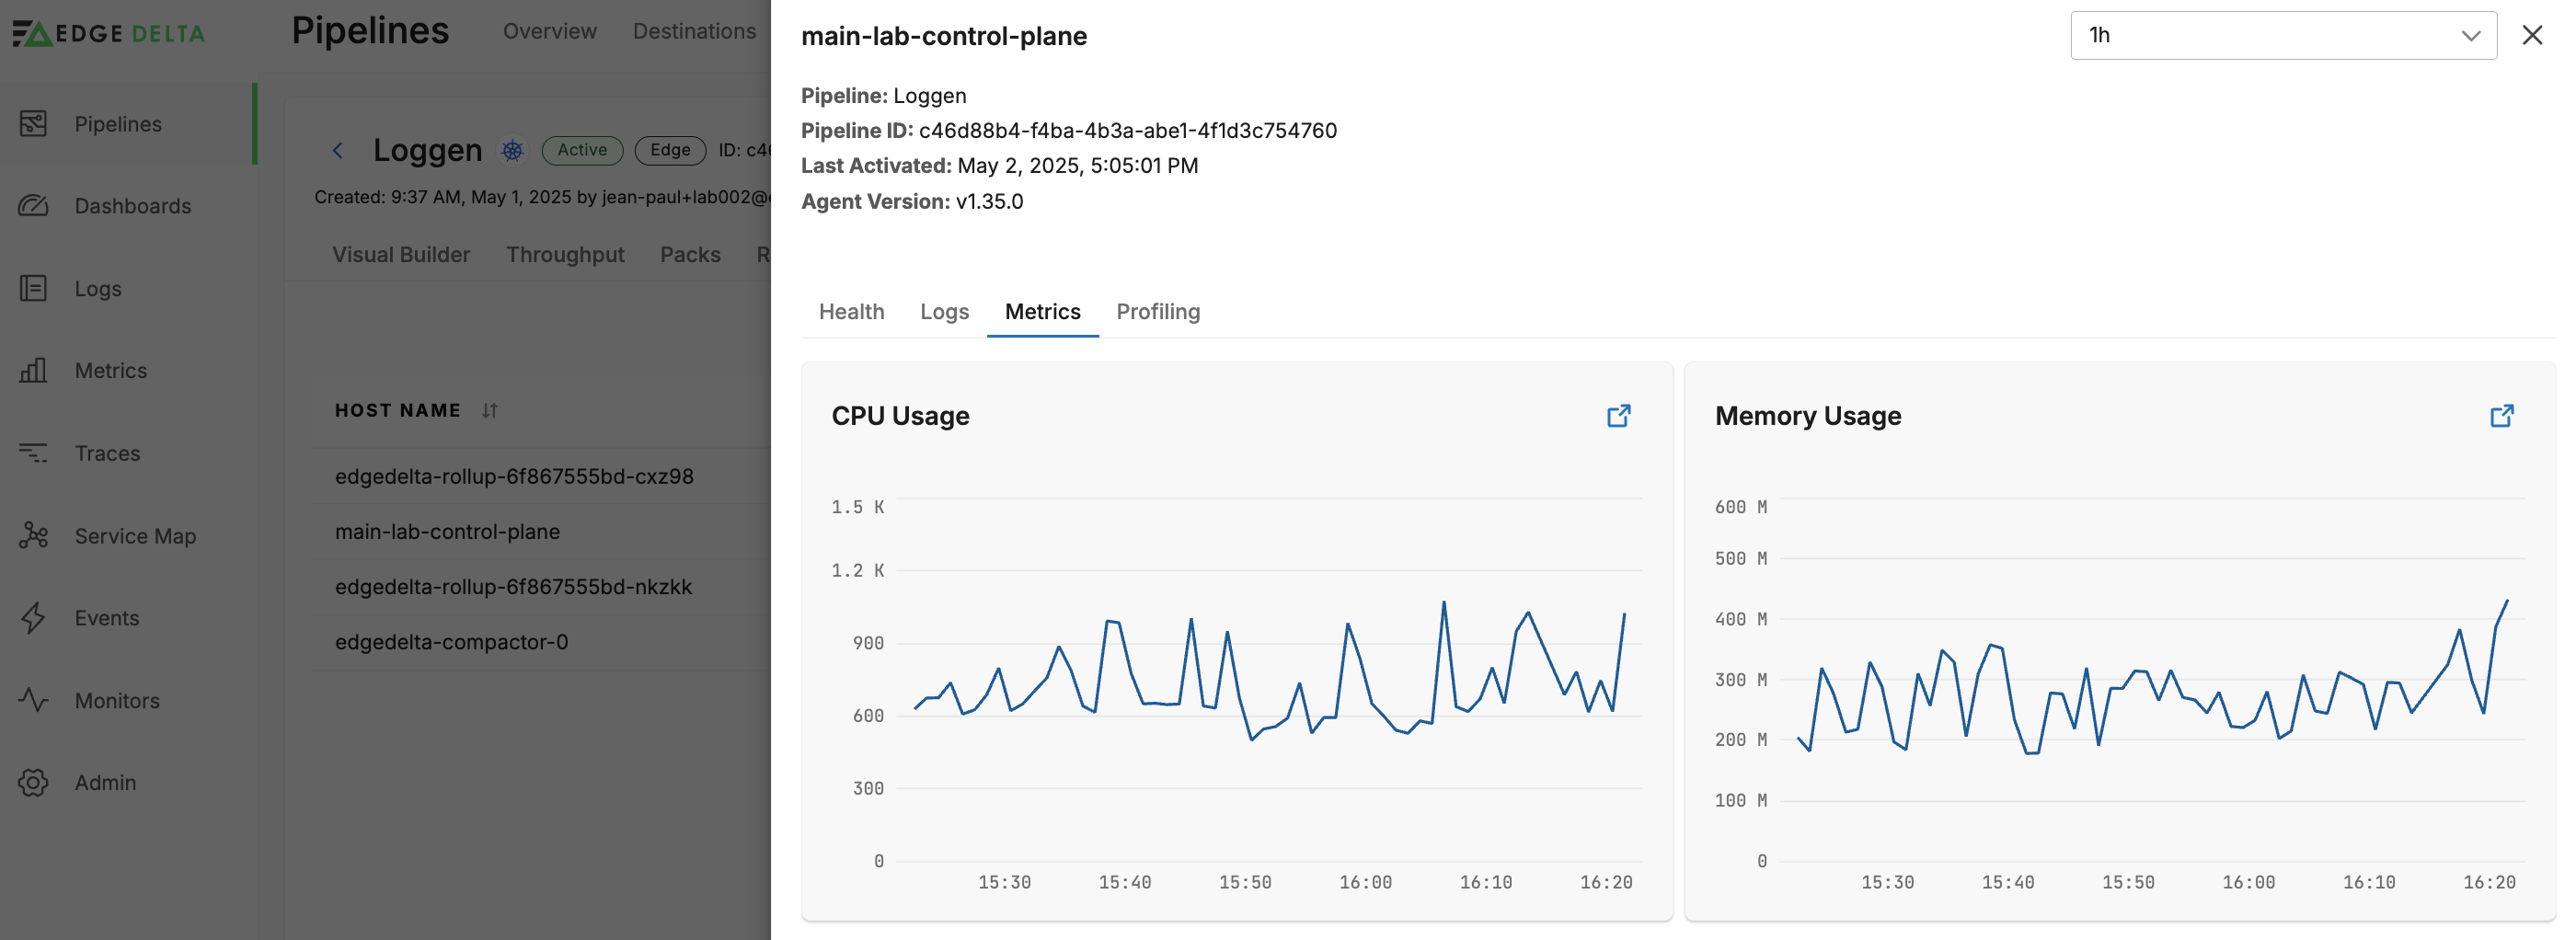Open the Packs tab

click(690, 255)
